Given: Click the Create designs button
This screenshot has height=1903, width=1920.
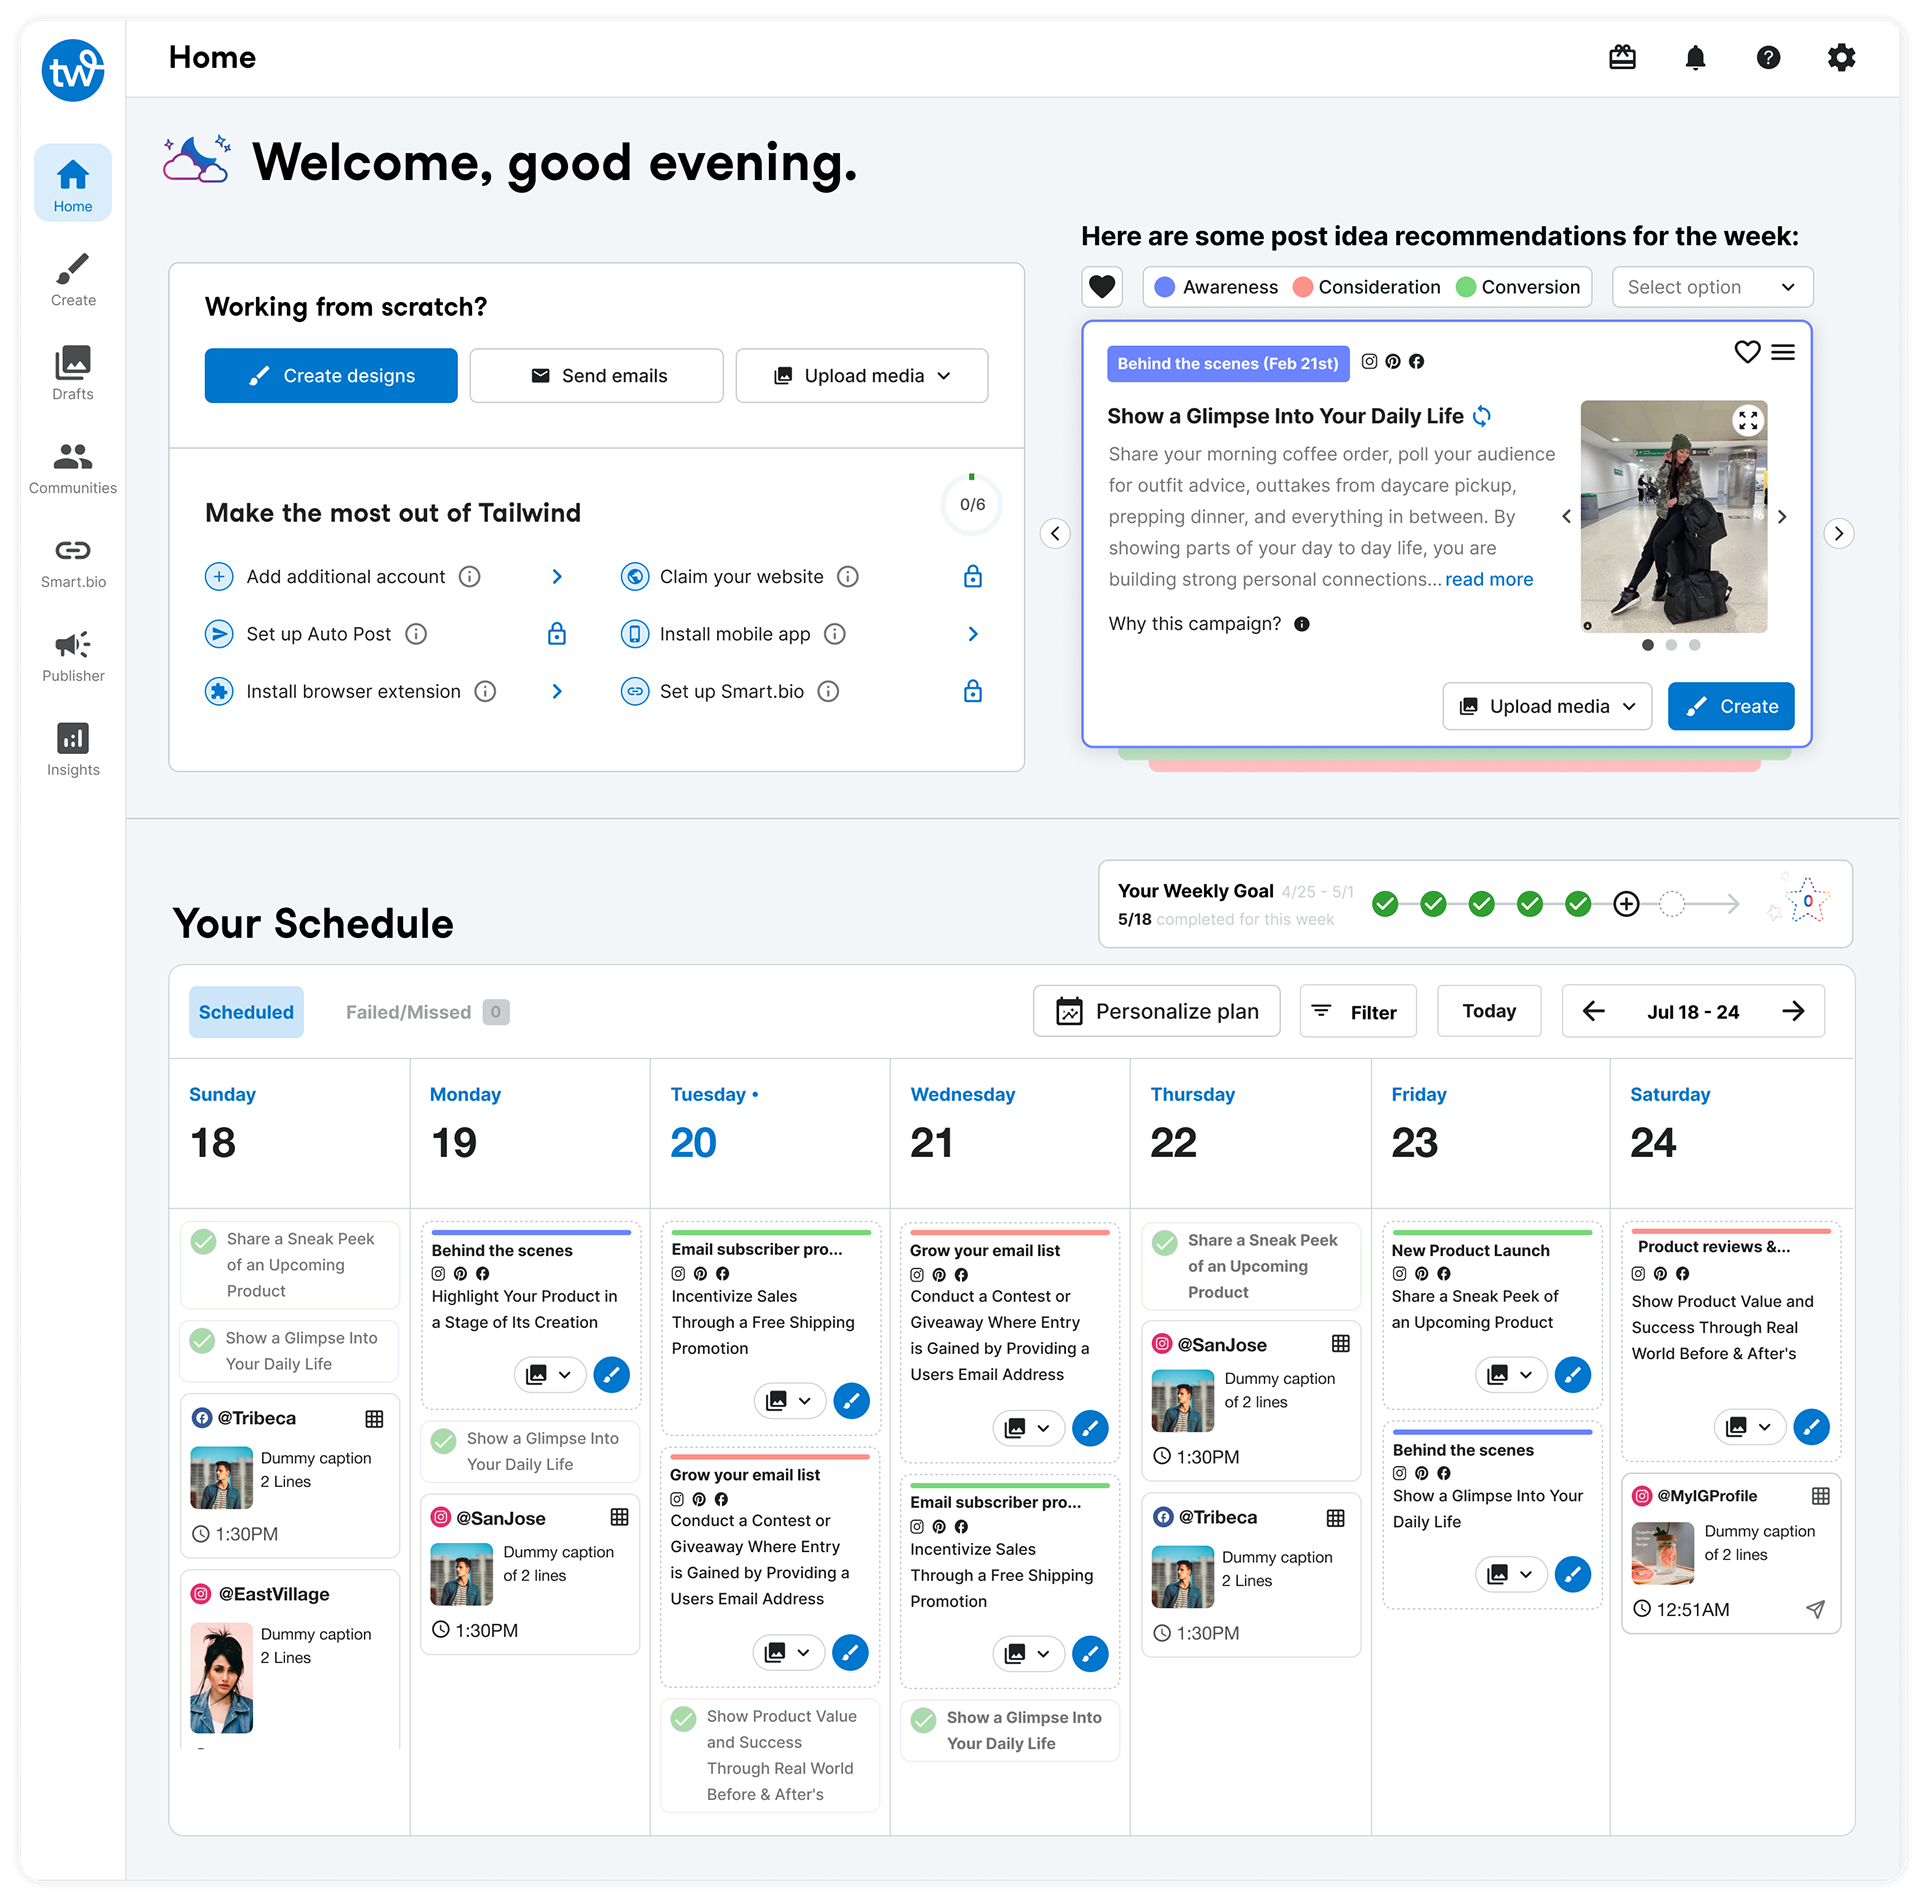Looking at the screenshot, I should 331,376.
